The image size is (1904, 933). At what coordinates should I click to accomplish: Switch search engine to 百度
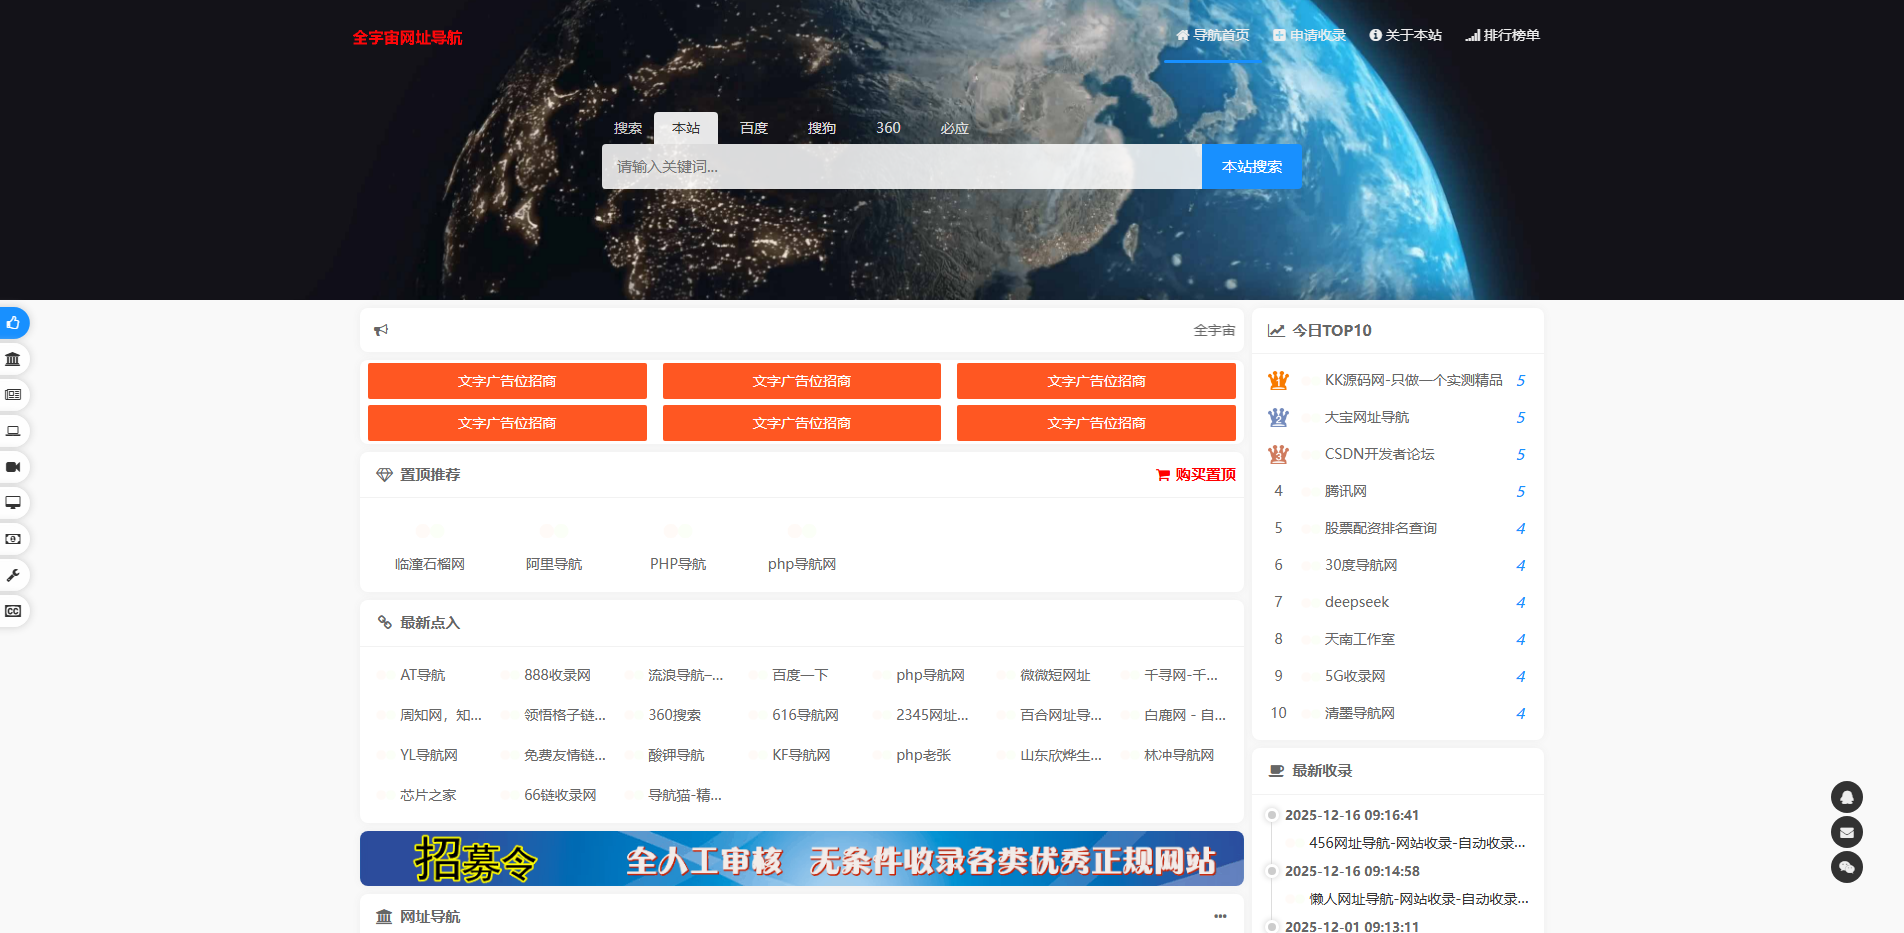pyautogui.click(x=753, y=128)
